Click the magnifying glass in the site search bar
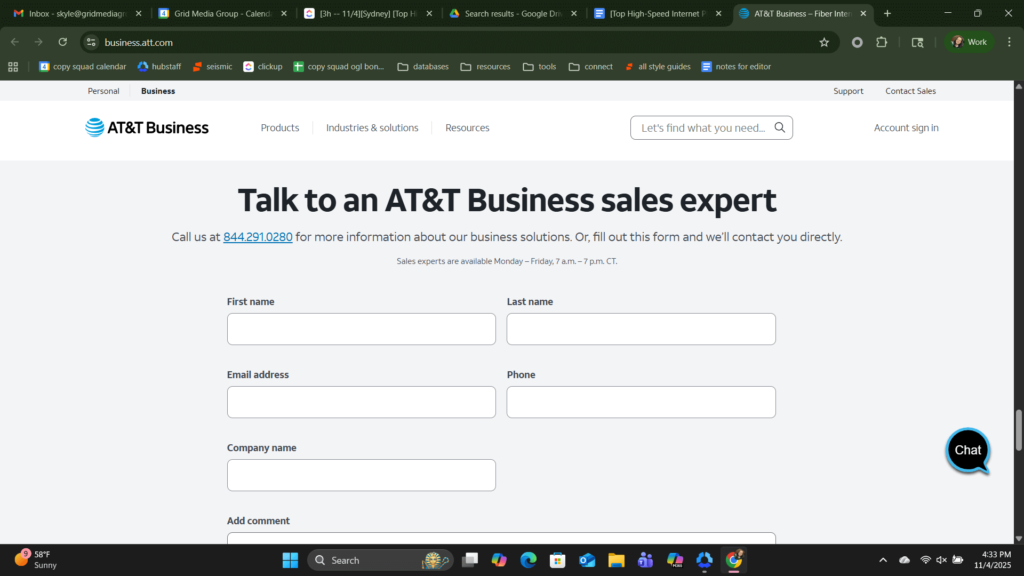The height and width of the screenshot is (576, 1024). [779, 127]
